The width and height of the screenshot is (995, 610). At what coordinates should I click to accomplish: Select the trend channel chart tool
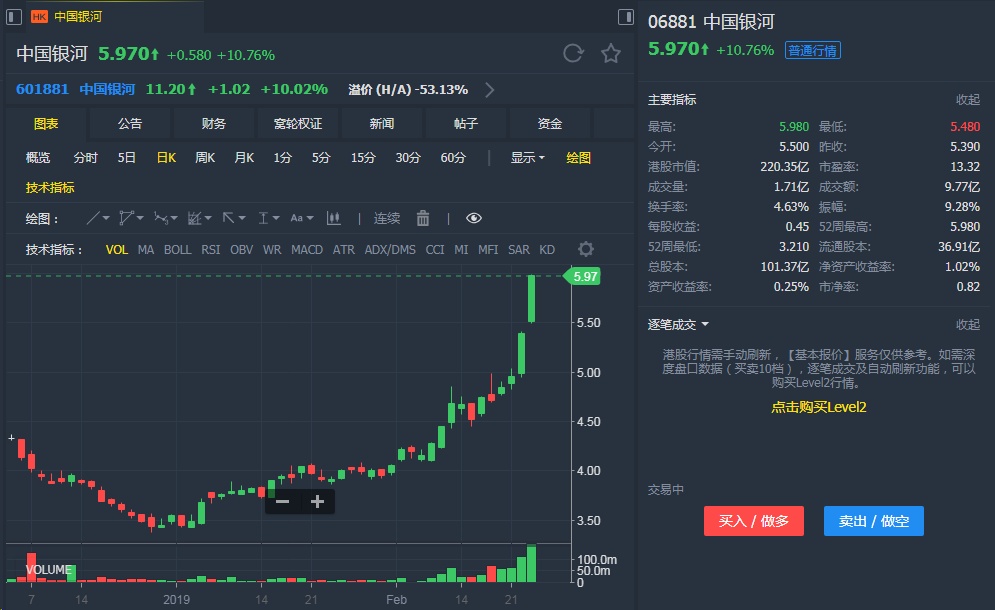point(195,218)
